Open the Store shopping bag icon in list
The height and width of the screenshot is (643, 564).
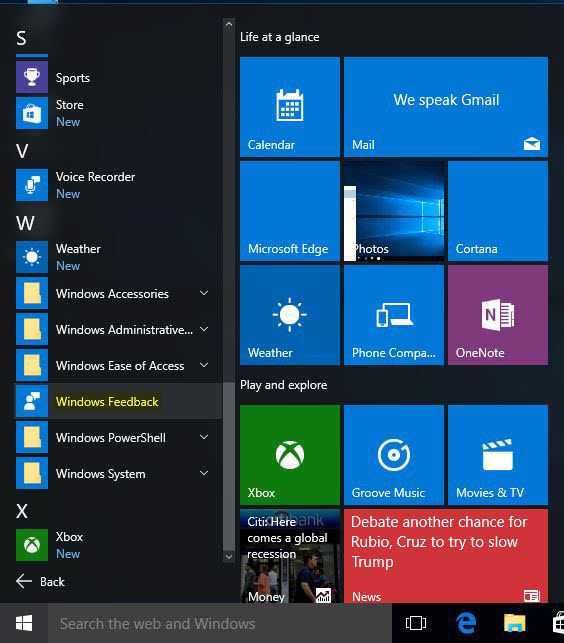[32, 113]
